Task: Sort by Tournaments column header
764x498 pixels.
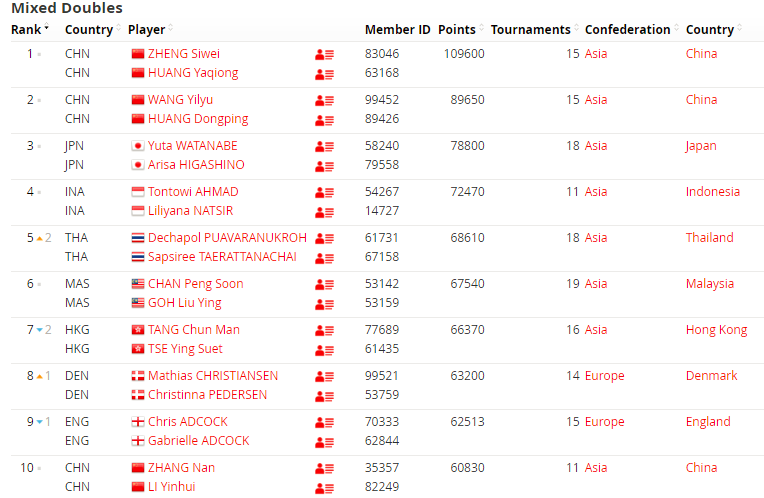Action: 530,30
